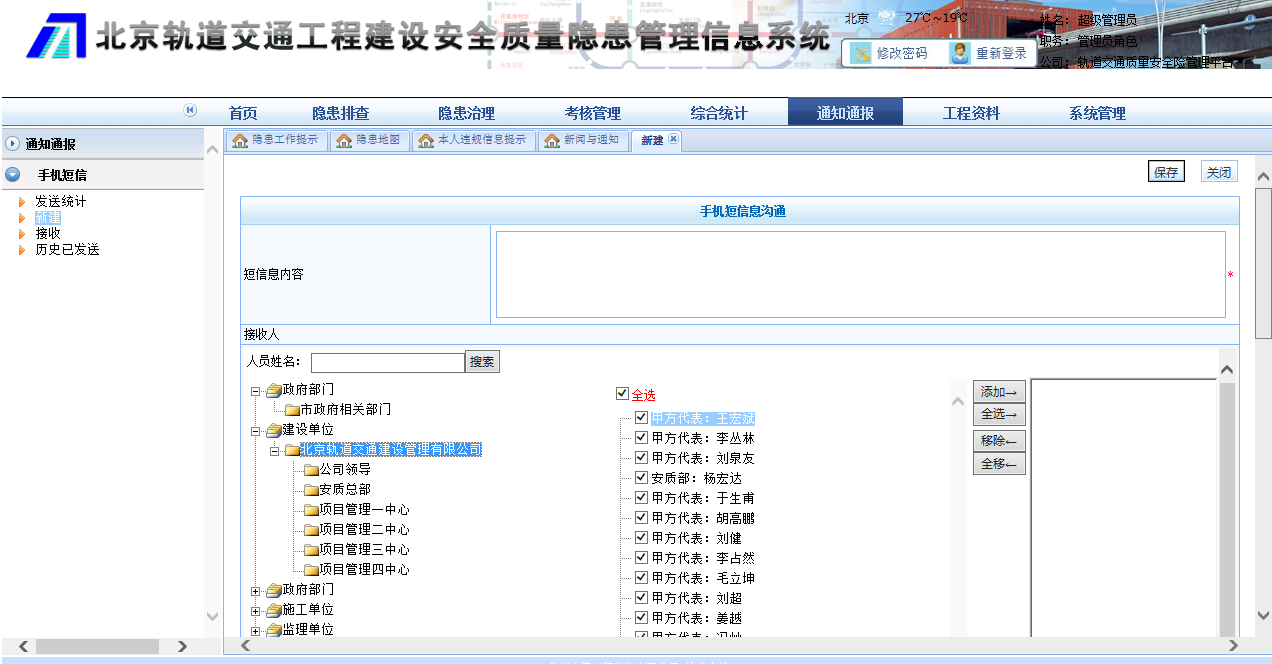
Task: Click the 隐患工作提示 tab home icon
Action: tap(240, 141)
